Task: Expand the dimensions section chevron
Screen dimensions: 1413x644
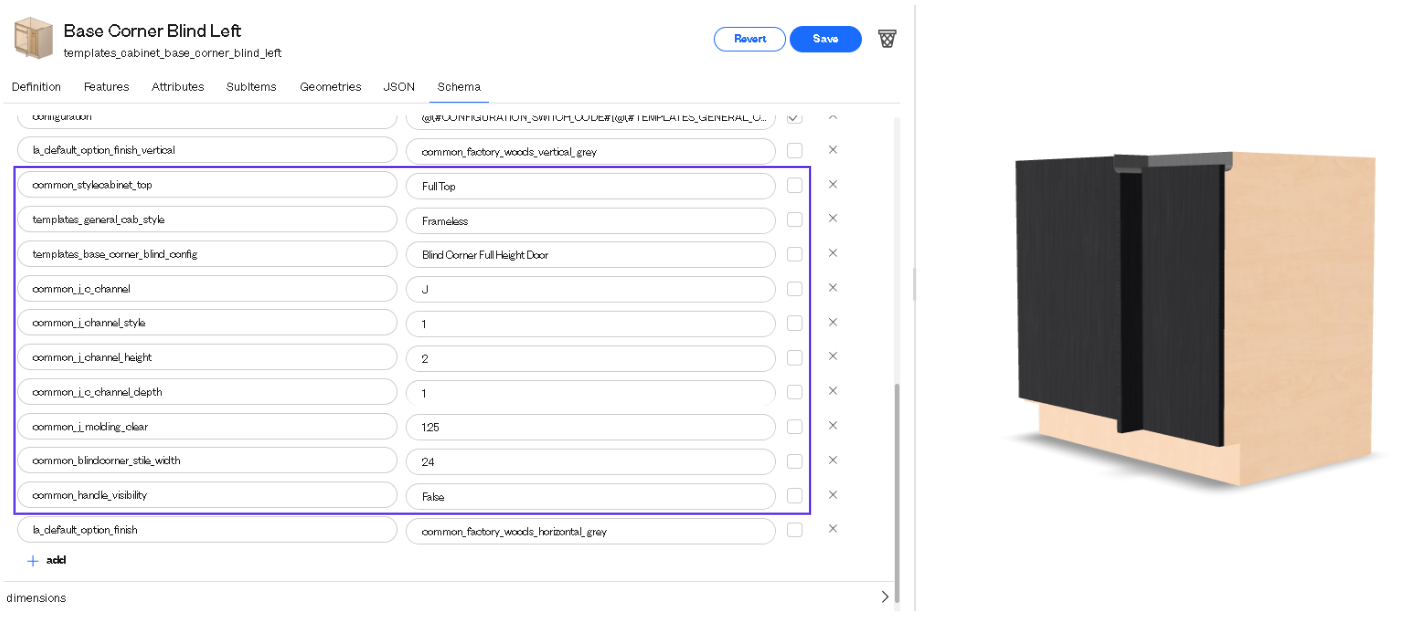Action: tap(884, 597)
